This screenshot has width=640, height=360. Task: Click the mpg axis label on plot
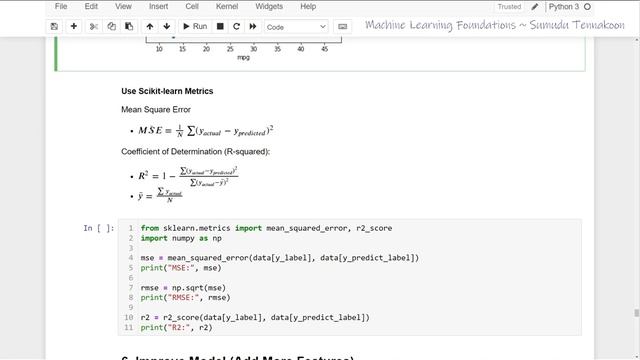[x=243, y=58]
